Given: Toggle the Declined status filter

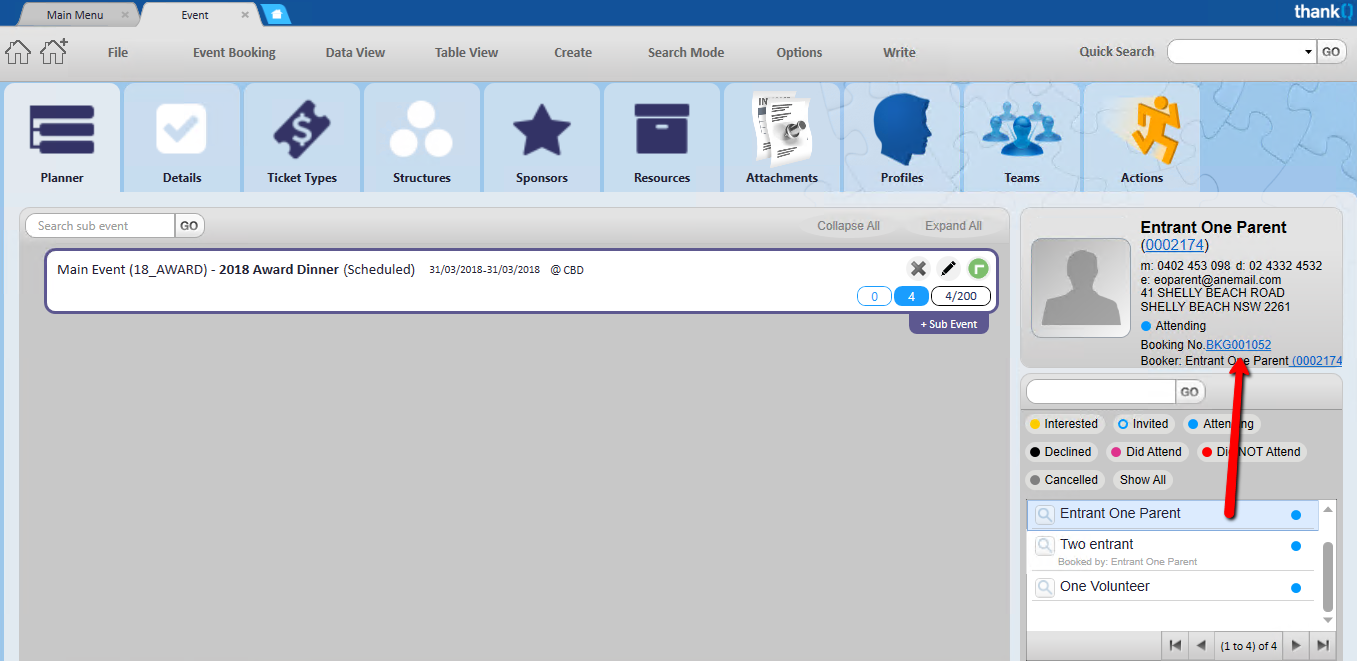Looking at the screenshot, I should pos(1060,452).
